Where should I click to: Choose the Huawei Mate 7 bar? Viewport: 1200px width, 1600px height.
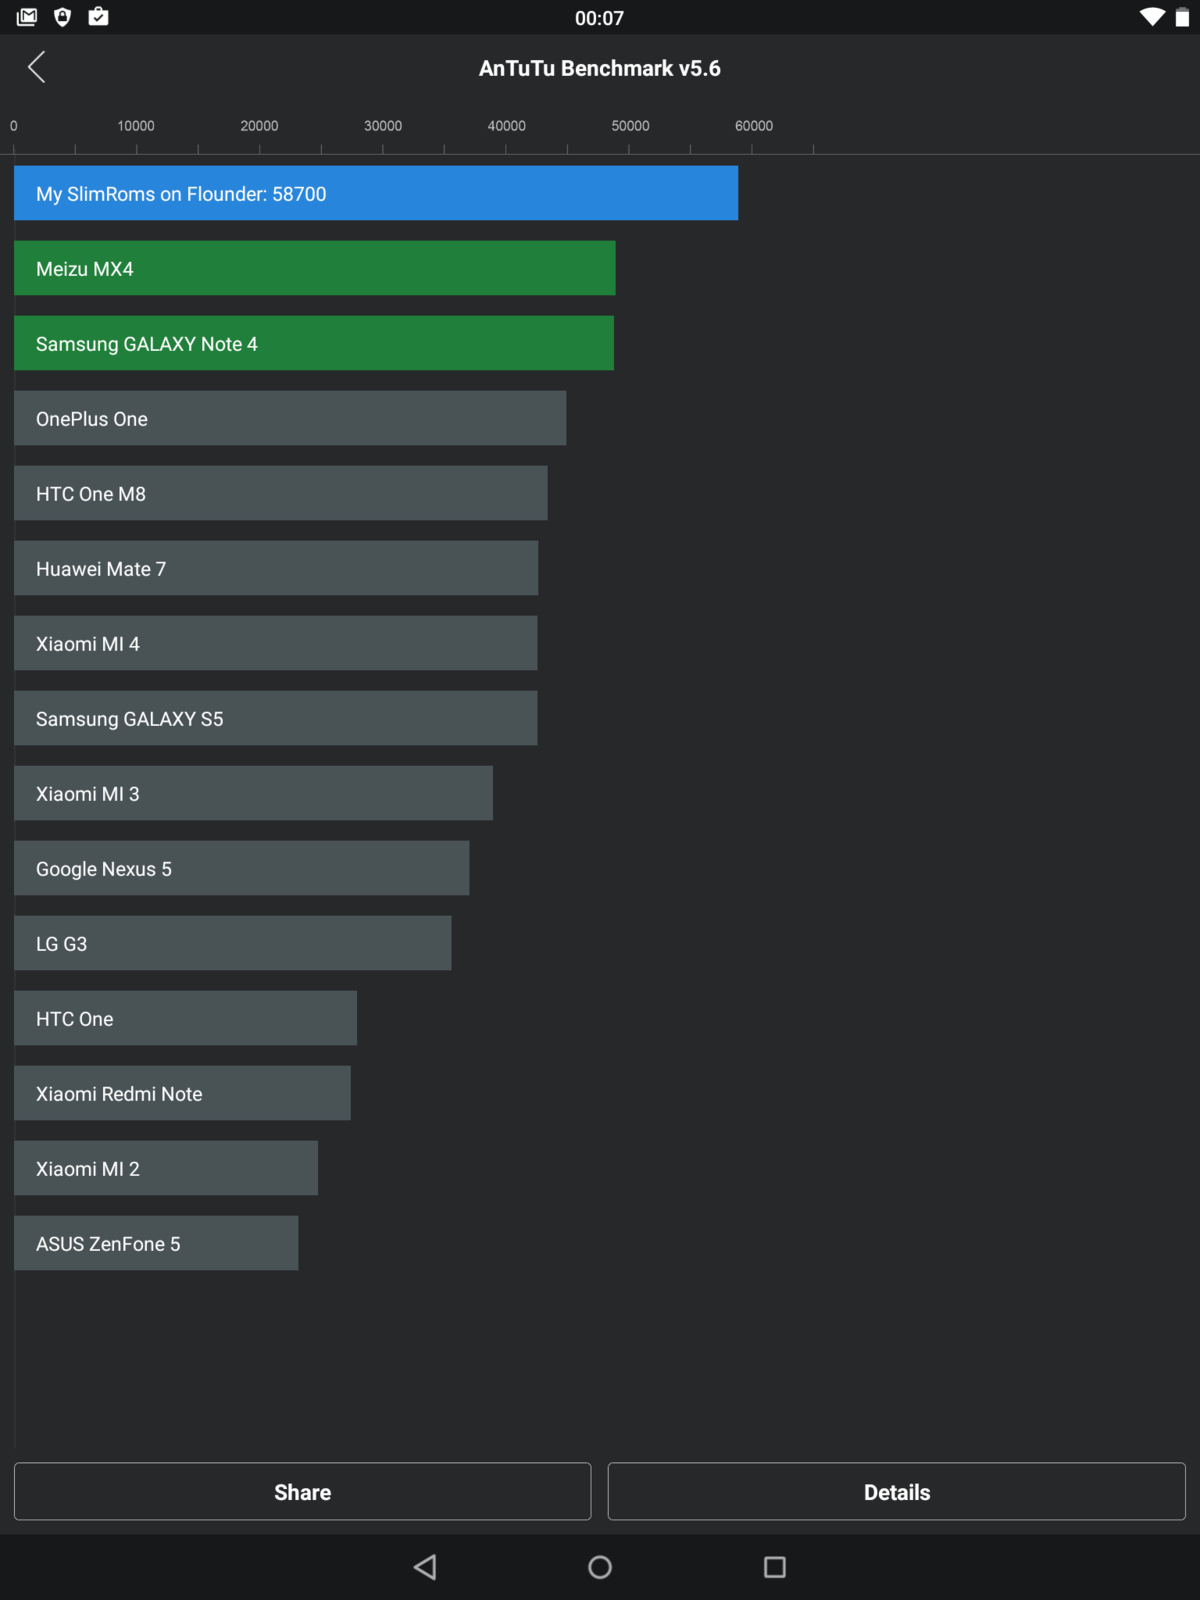pos(276,568)
